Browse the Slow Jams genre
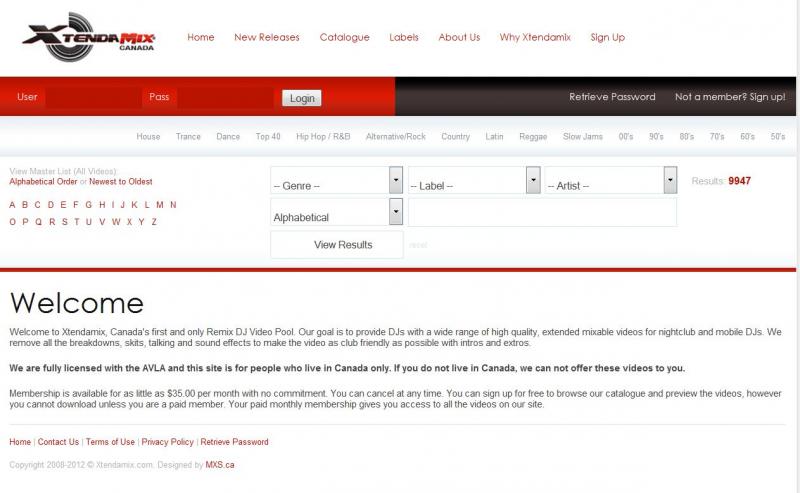The height and width of the screenshot is (493, 800). [583, 136]
